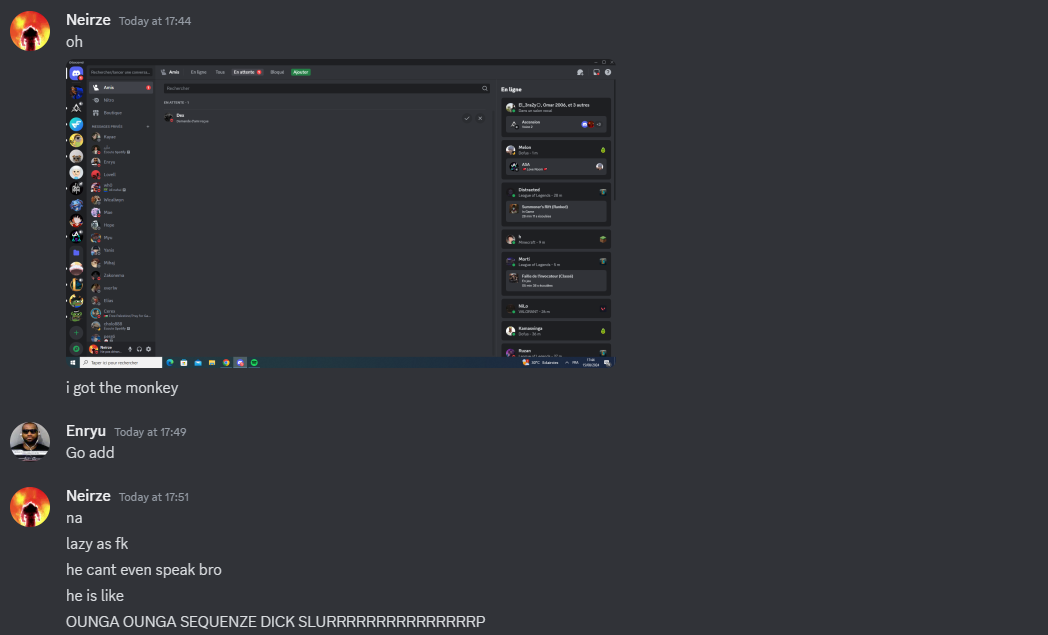This screenshot has height=635, width=1048.
Task: Open Enryu's profile avatar
Action: 30,441
